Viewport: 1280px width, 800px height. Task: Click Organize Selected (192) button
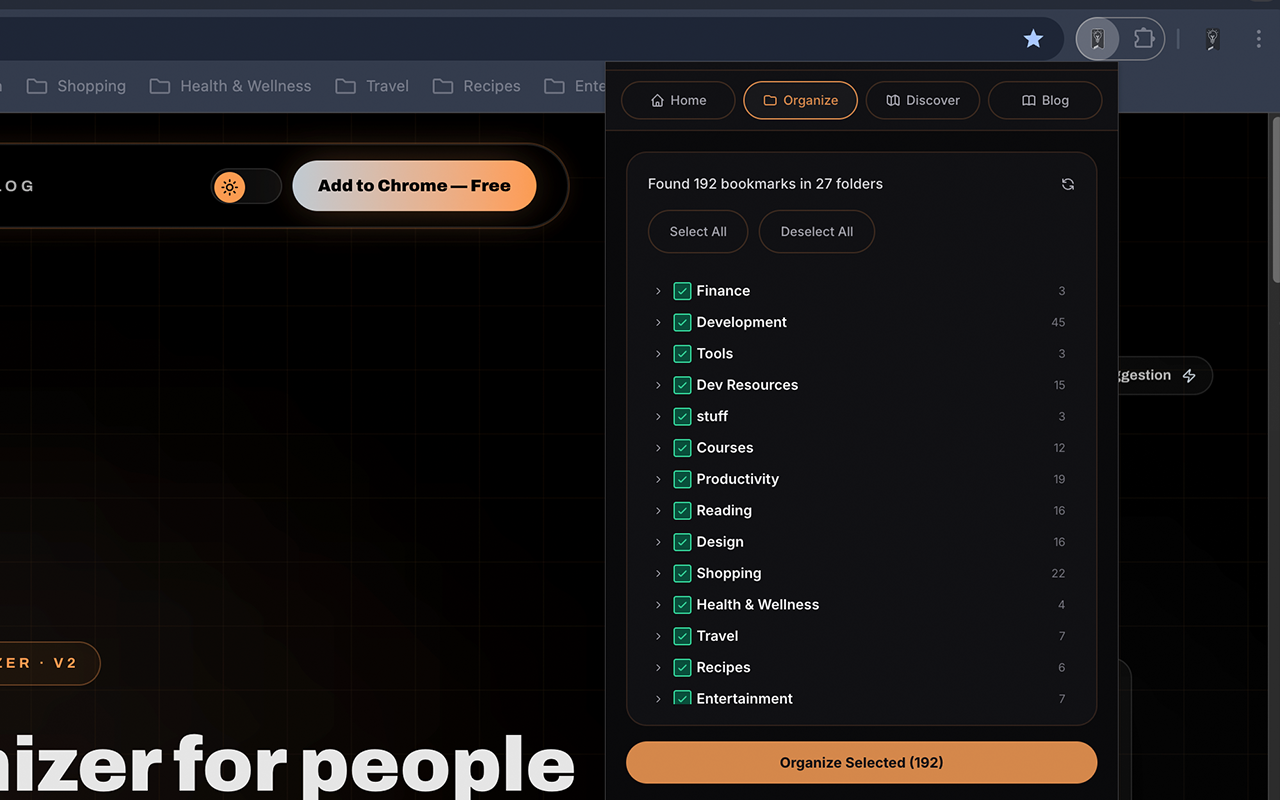[861, 762]
